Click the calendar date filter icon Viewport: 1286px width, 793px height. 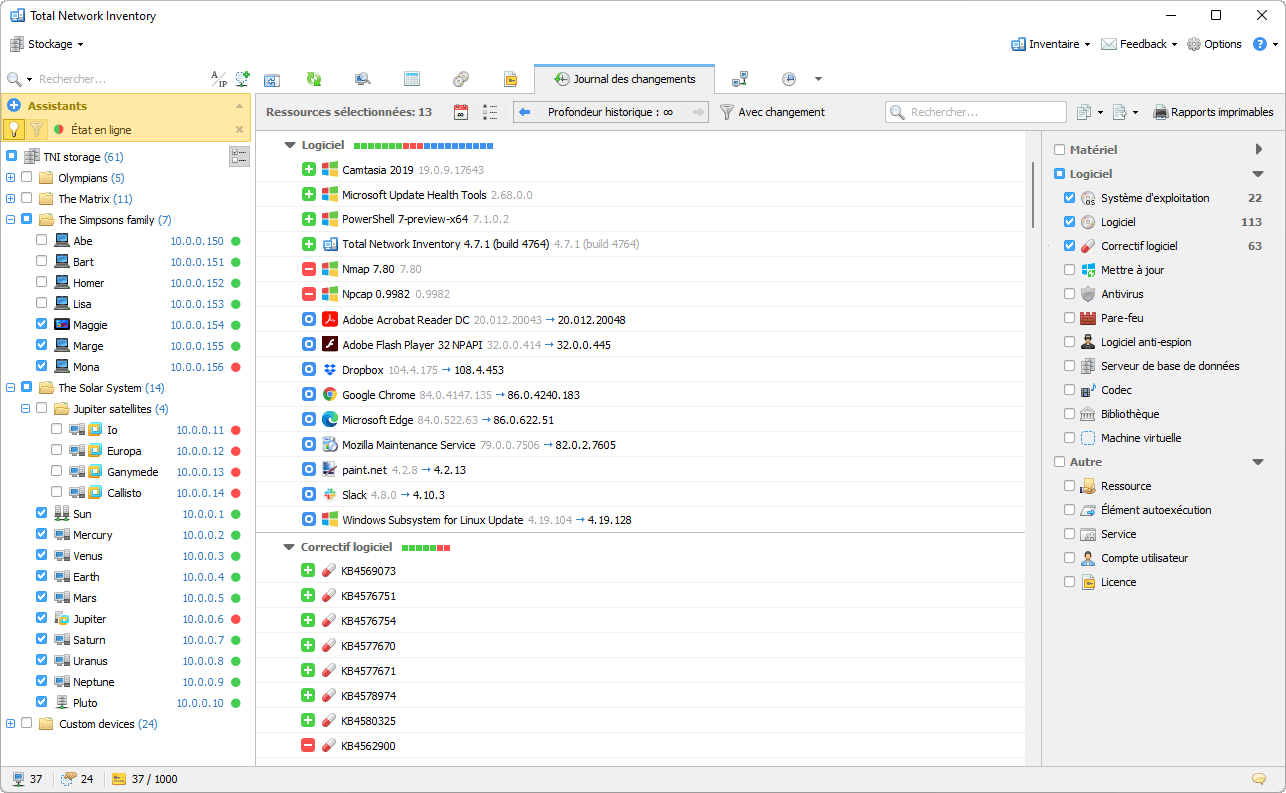tap(461, 112)
